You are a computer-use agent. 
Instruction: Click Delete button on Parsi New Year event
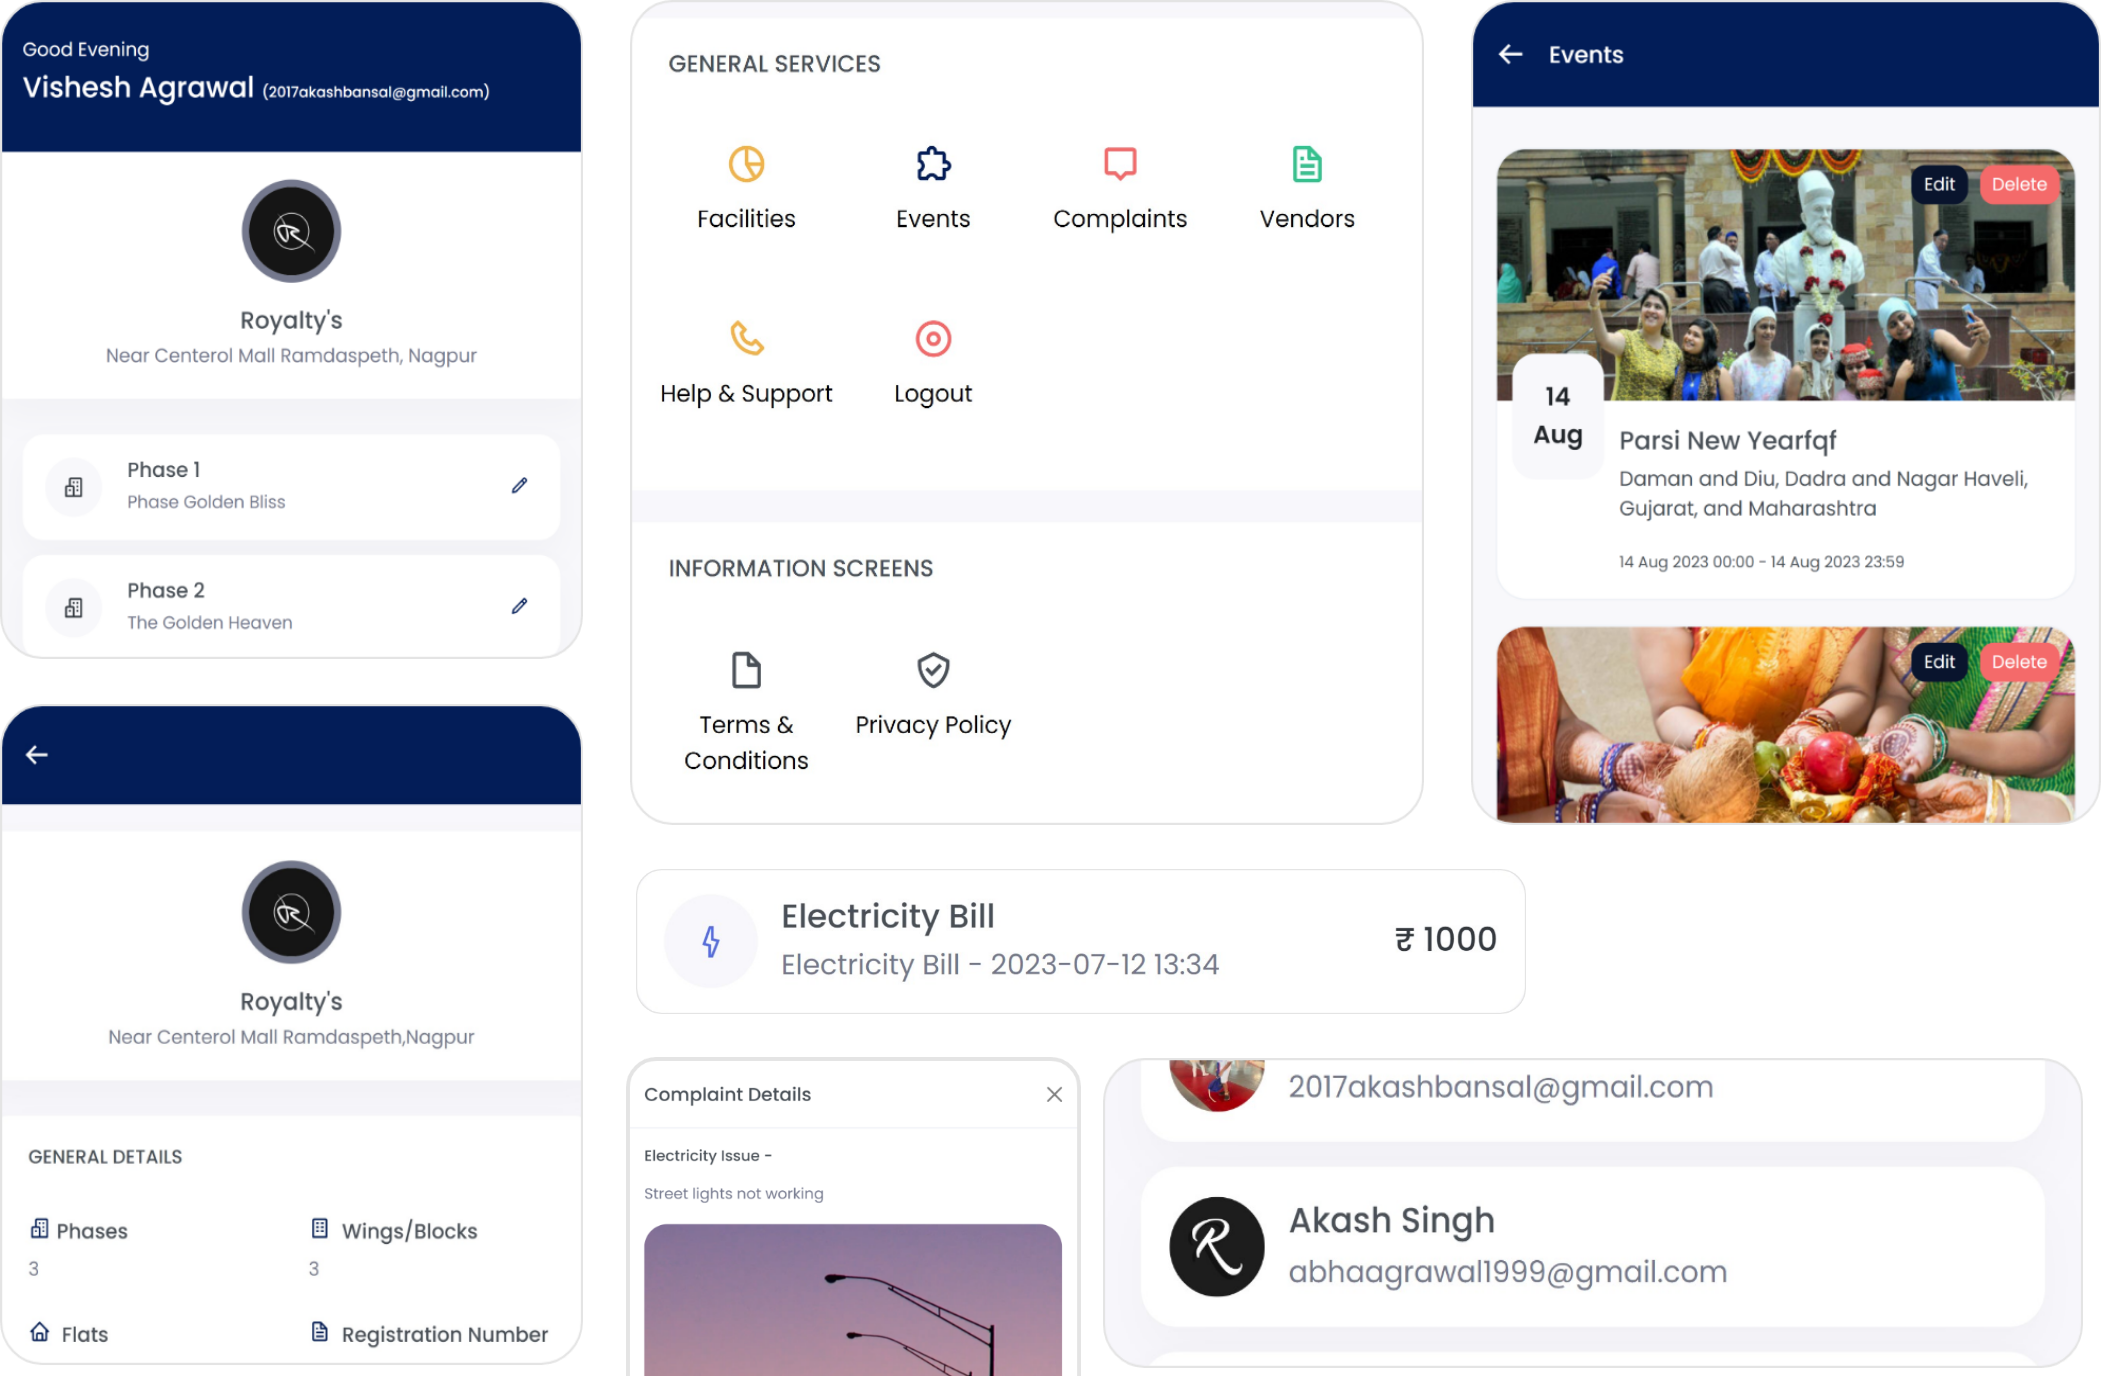[2018, 184]
